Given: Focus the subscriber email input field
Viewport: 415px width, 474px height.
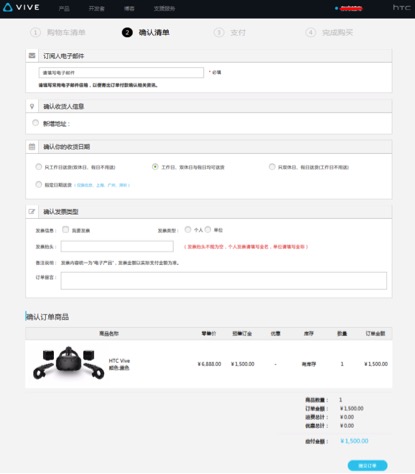Looking at the screenshot, I should (x=121, y=72).
